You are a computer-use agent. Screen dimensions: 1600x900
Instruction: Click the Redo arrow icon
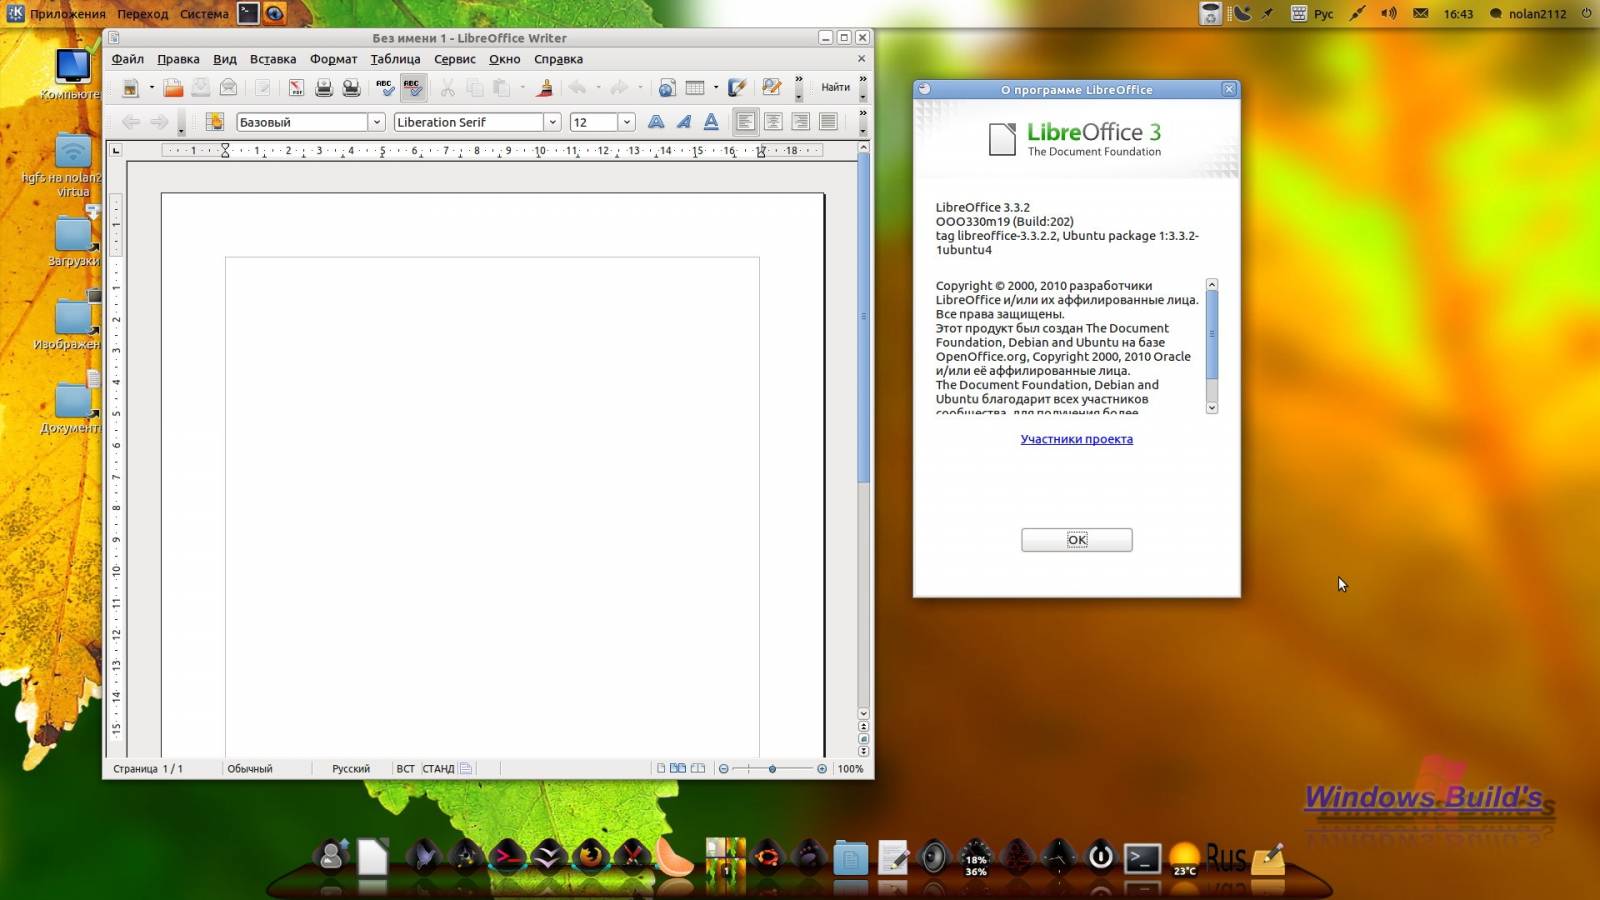(619, 88)
